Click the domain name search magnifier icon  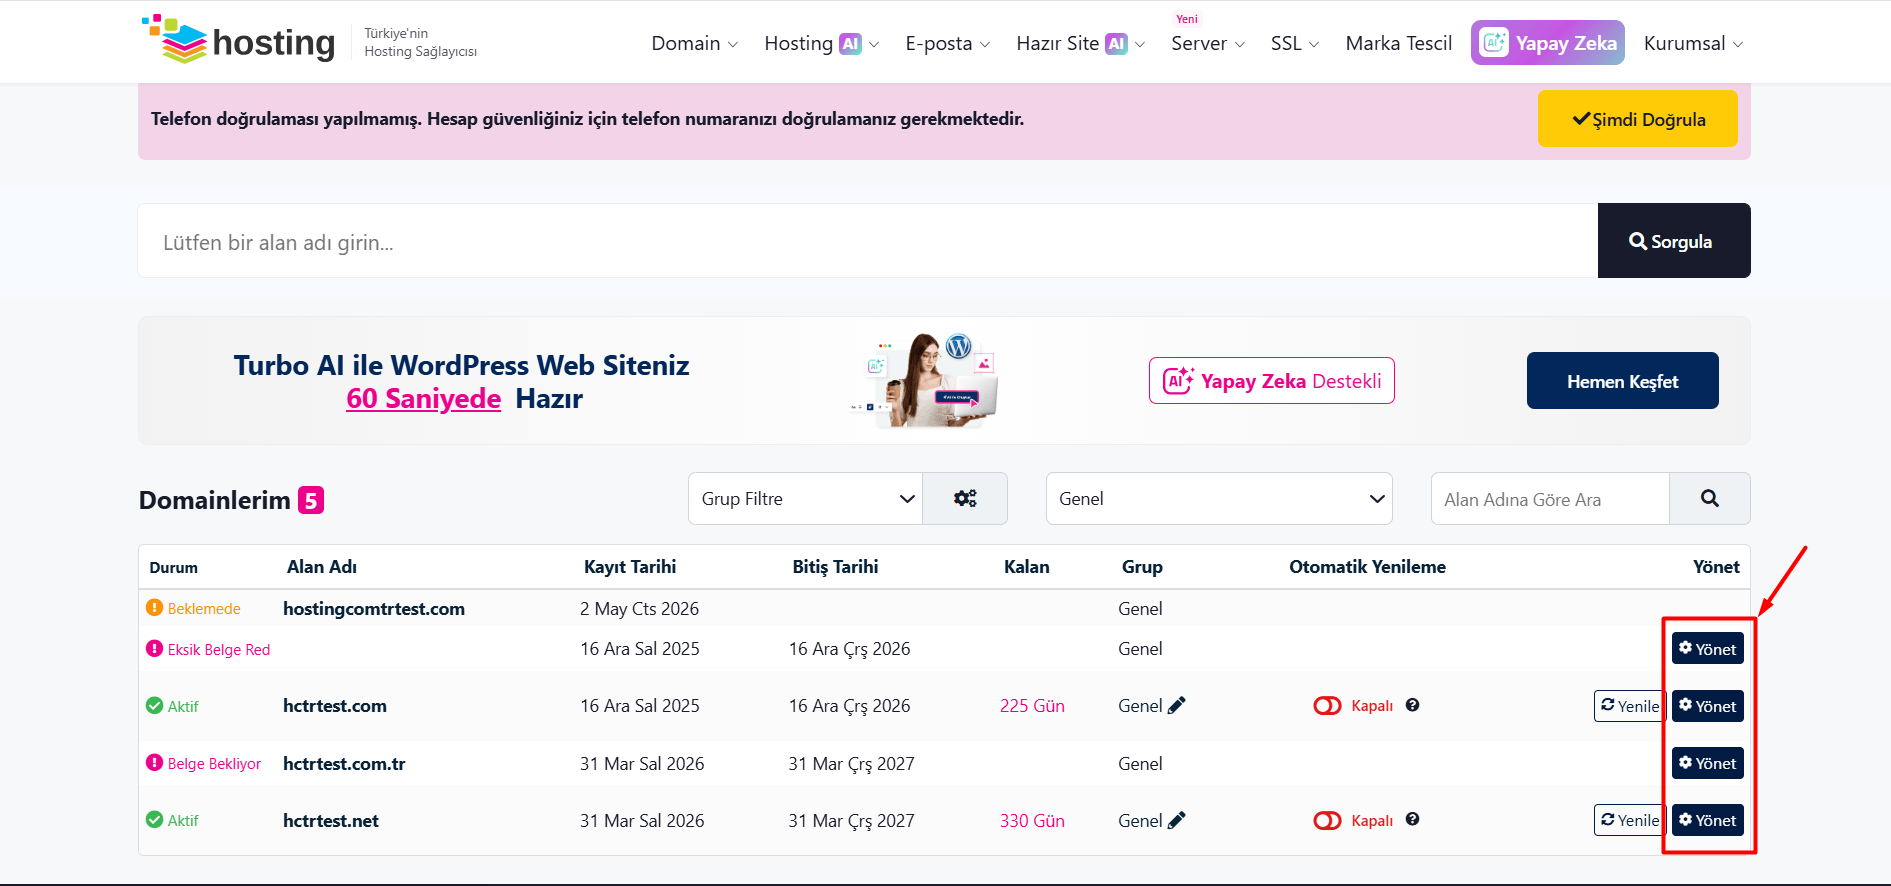[x=1710, y=498]
